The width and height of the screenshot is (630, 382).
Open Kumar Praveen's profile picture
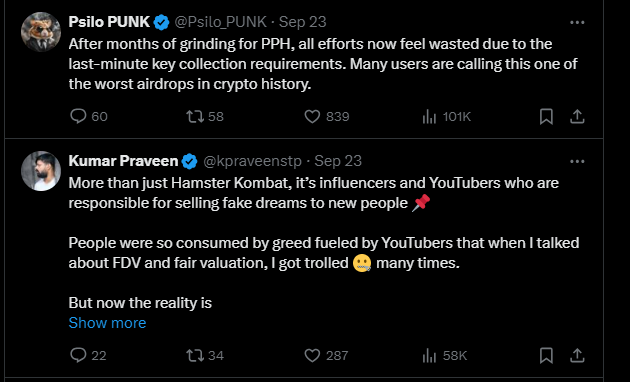(41, 171)
